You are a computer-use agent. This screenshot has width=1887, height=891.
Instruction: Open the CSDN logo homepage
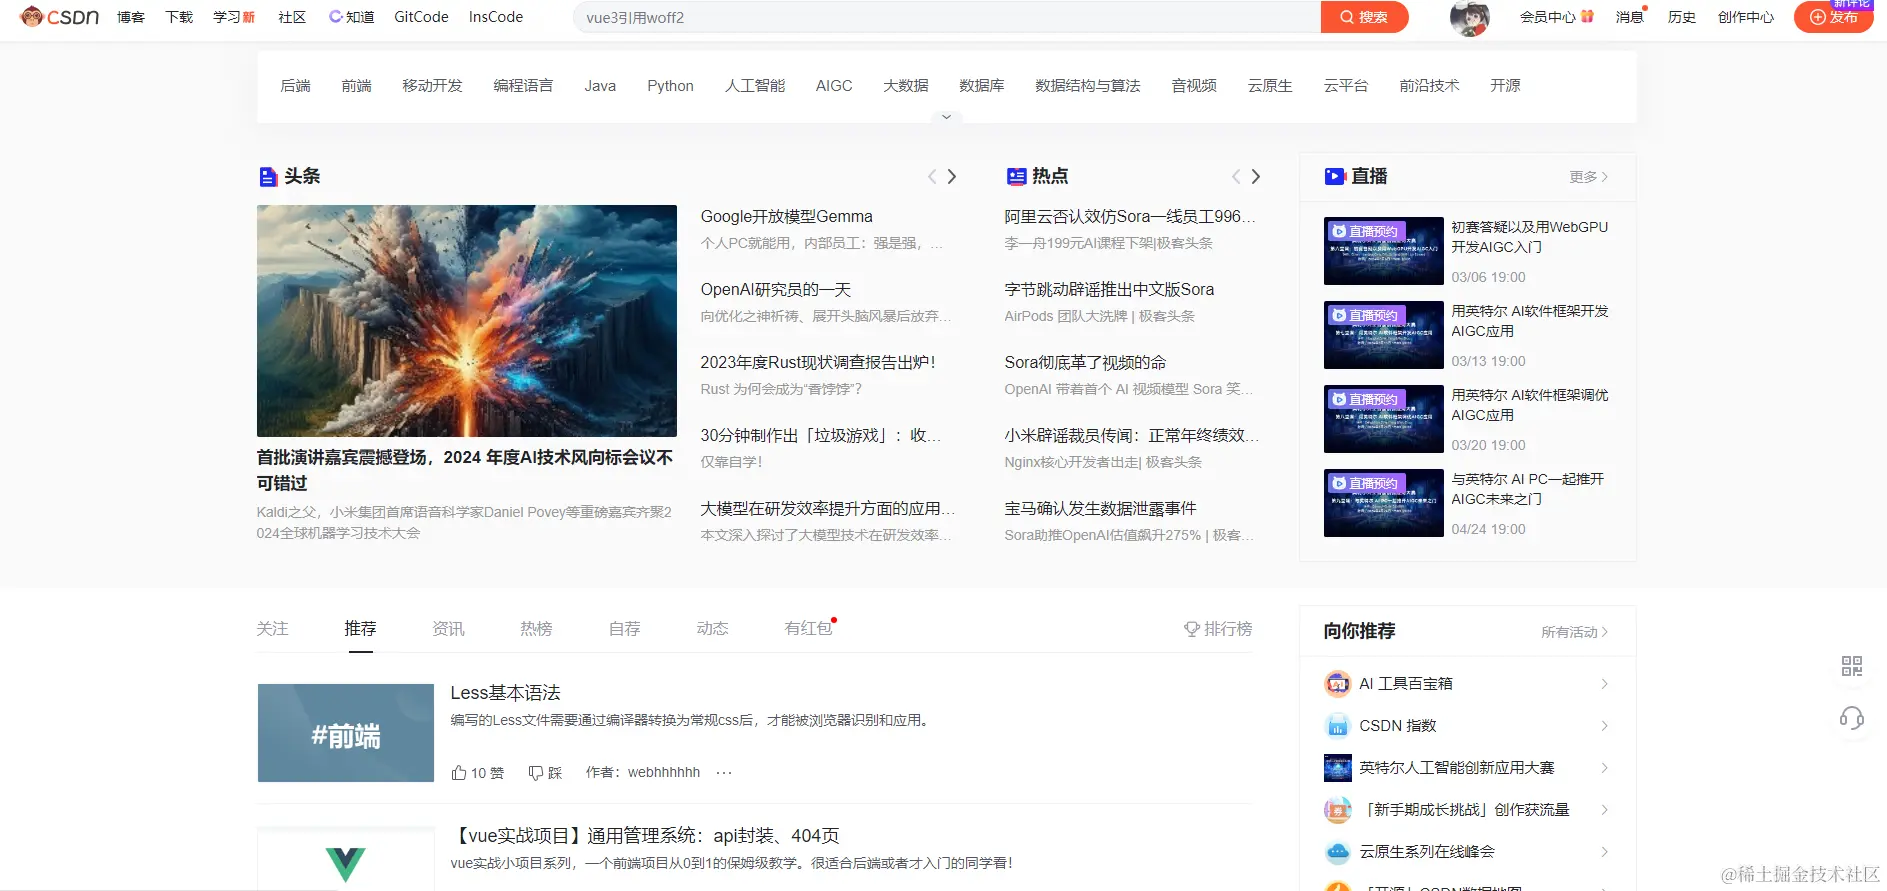click(60, 17)
